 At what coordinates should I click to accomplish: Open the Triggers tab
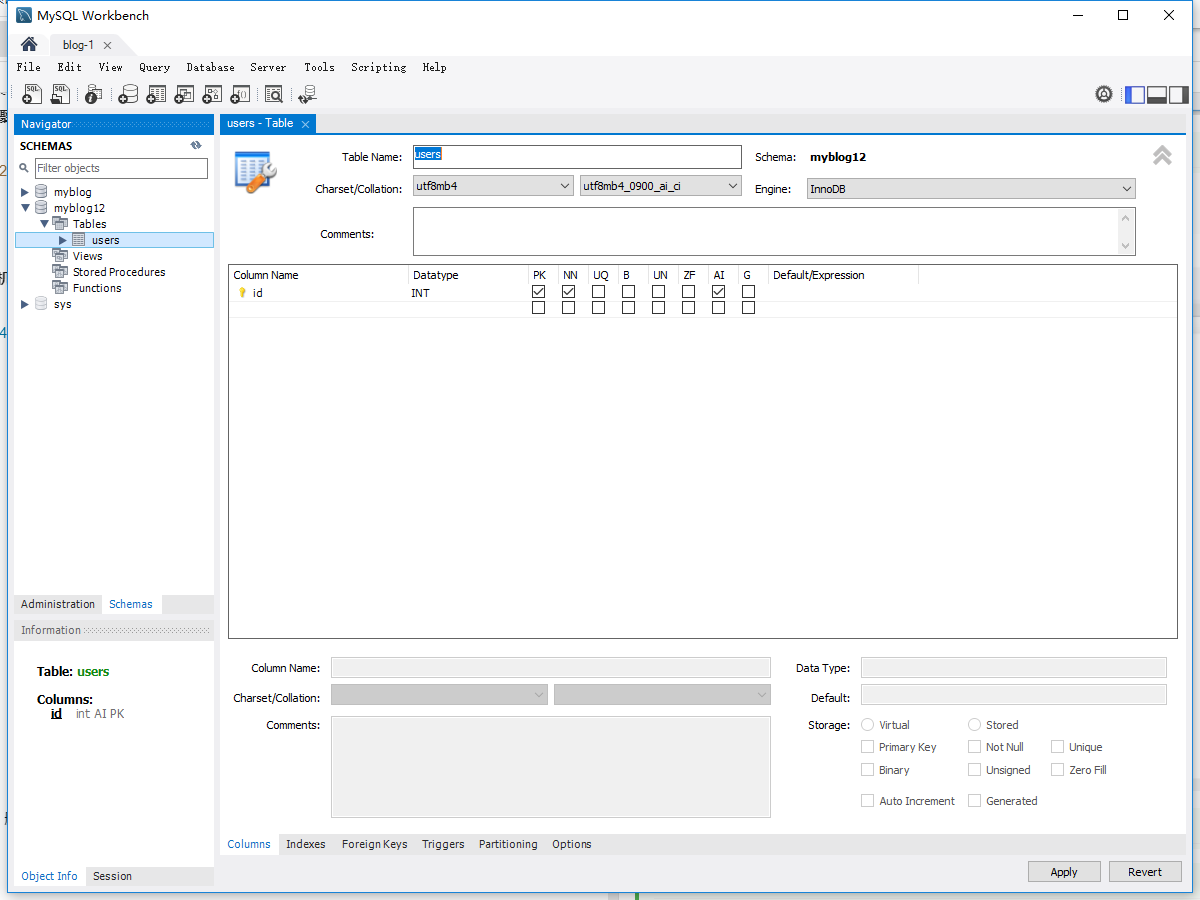[443, 844]
